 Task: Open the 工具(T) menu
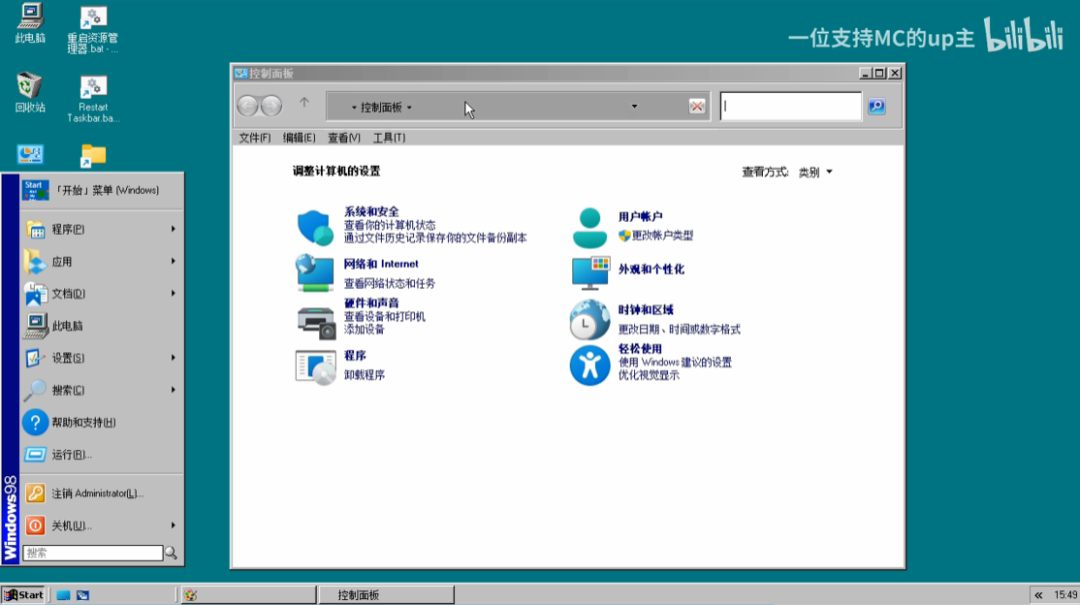coord(391,137)
